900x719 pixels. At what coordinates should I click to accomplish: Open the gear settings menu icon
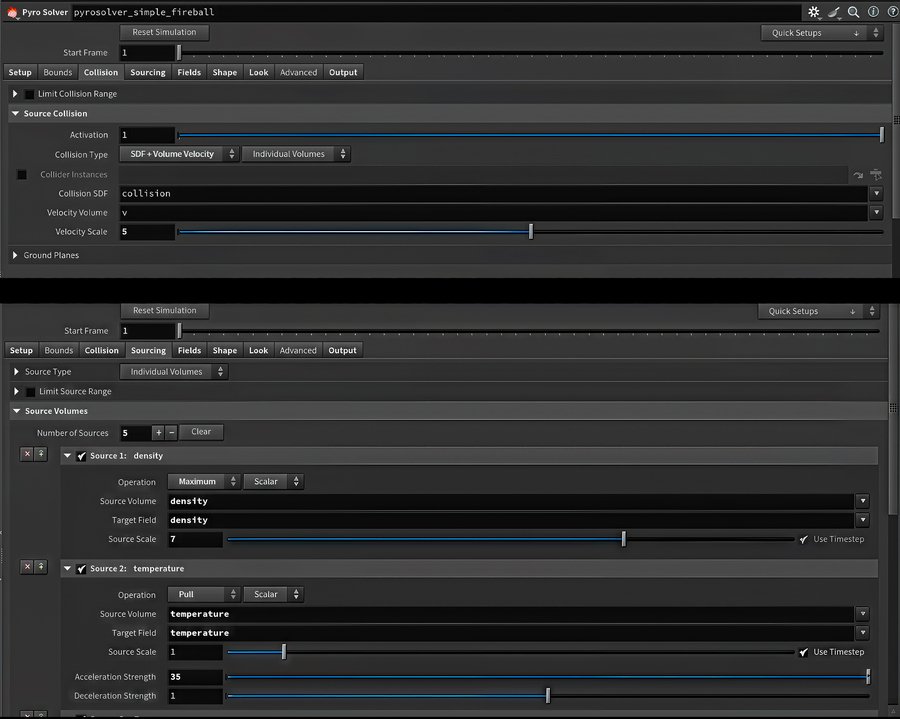[x=814, y=12]
